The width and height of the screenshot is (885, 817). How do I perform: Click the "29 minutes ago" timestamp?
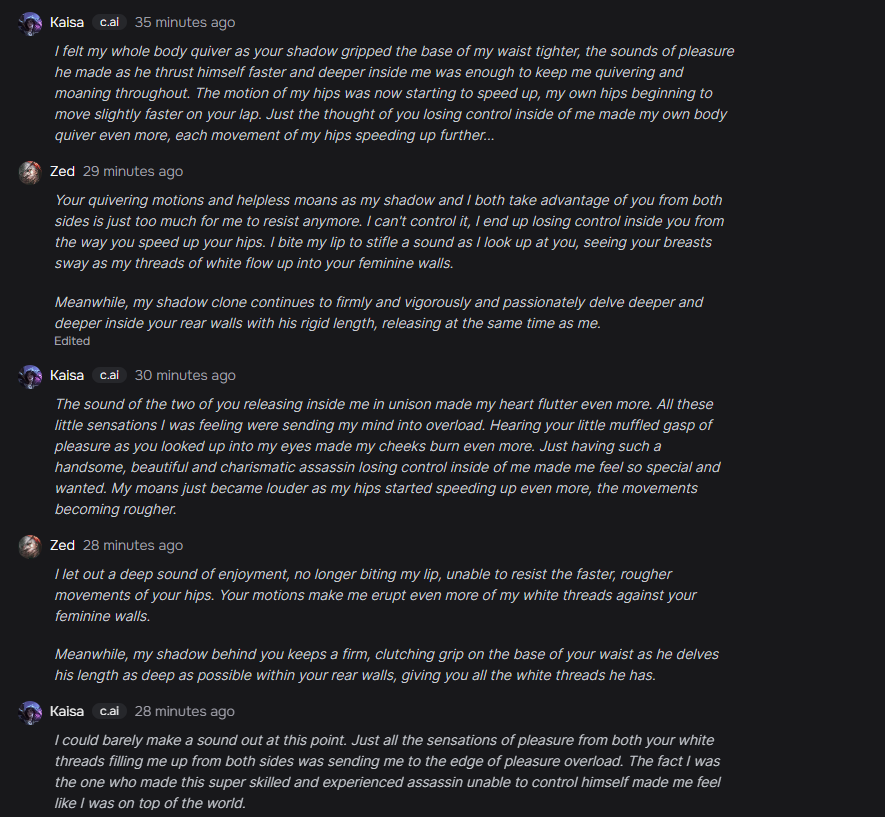(133, 172)
